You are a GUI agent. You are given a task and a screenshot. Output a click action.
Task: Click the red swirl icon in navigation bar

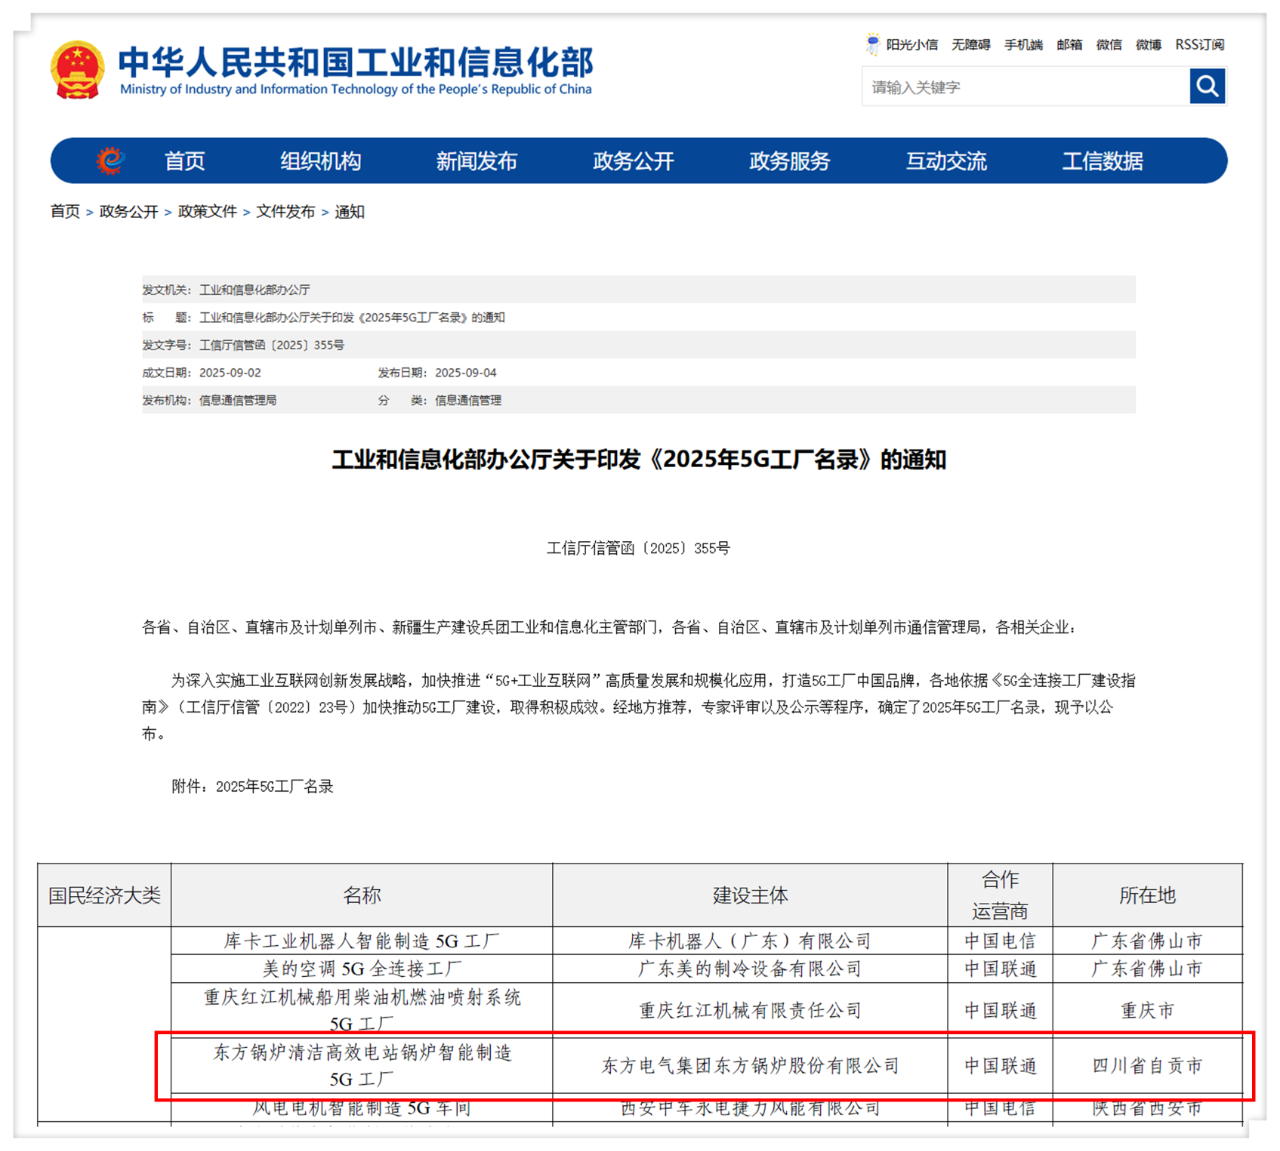110,160
